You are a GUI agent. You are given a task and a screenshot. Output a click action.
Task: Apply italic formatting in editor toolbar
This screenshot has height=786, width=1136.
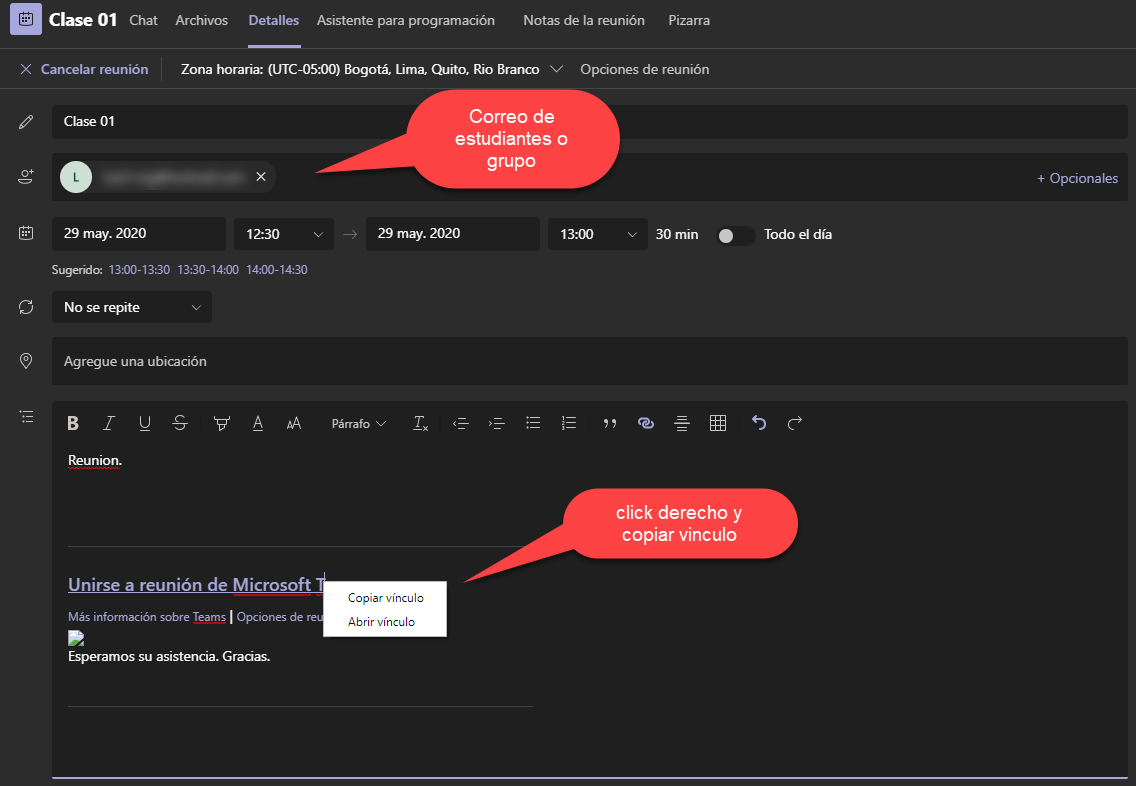click(x=109, y=424)
